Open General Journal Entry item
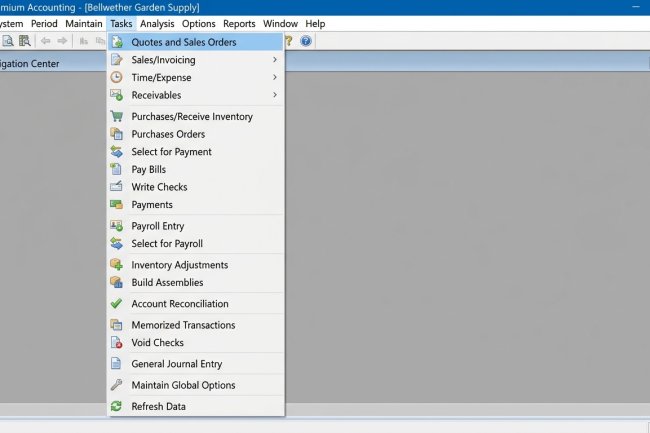This screenshot has width=650, height=433. [x=196, y=363]
